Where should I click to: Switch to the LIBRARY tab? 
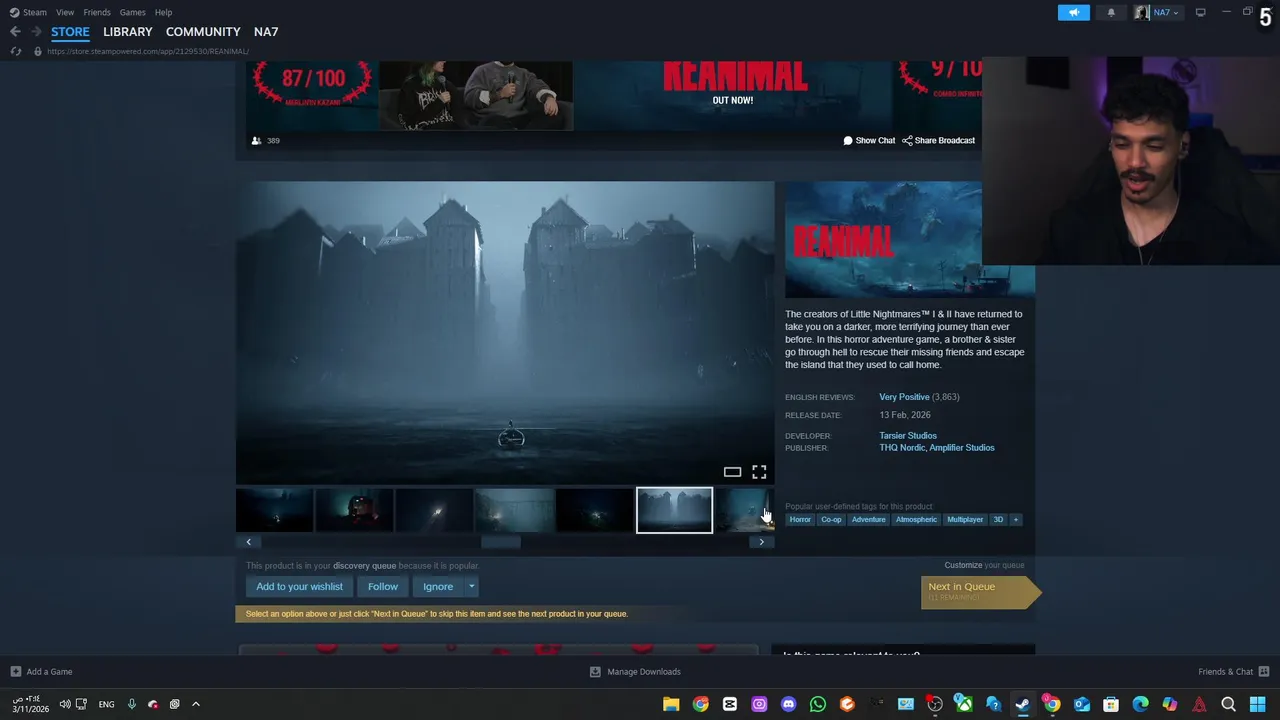(x=128, y=32)
